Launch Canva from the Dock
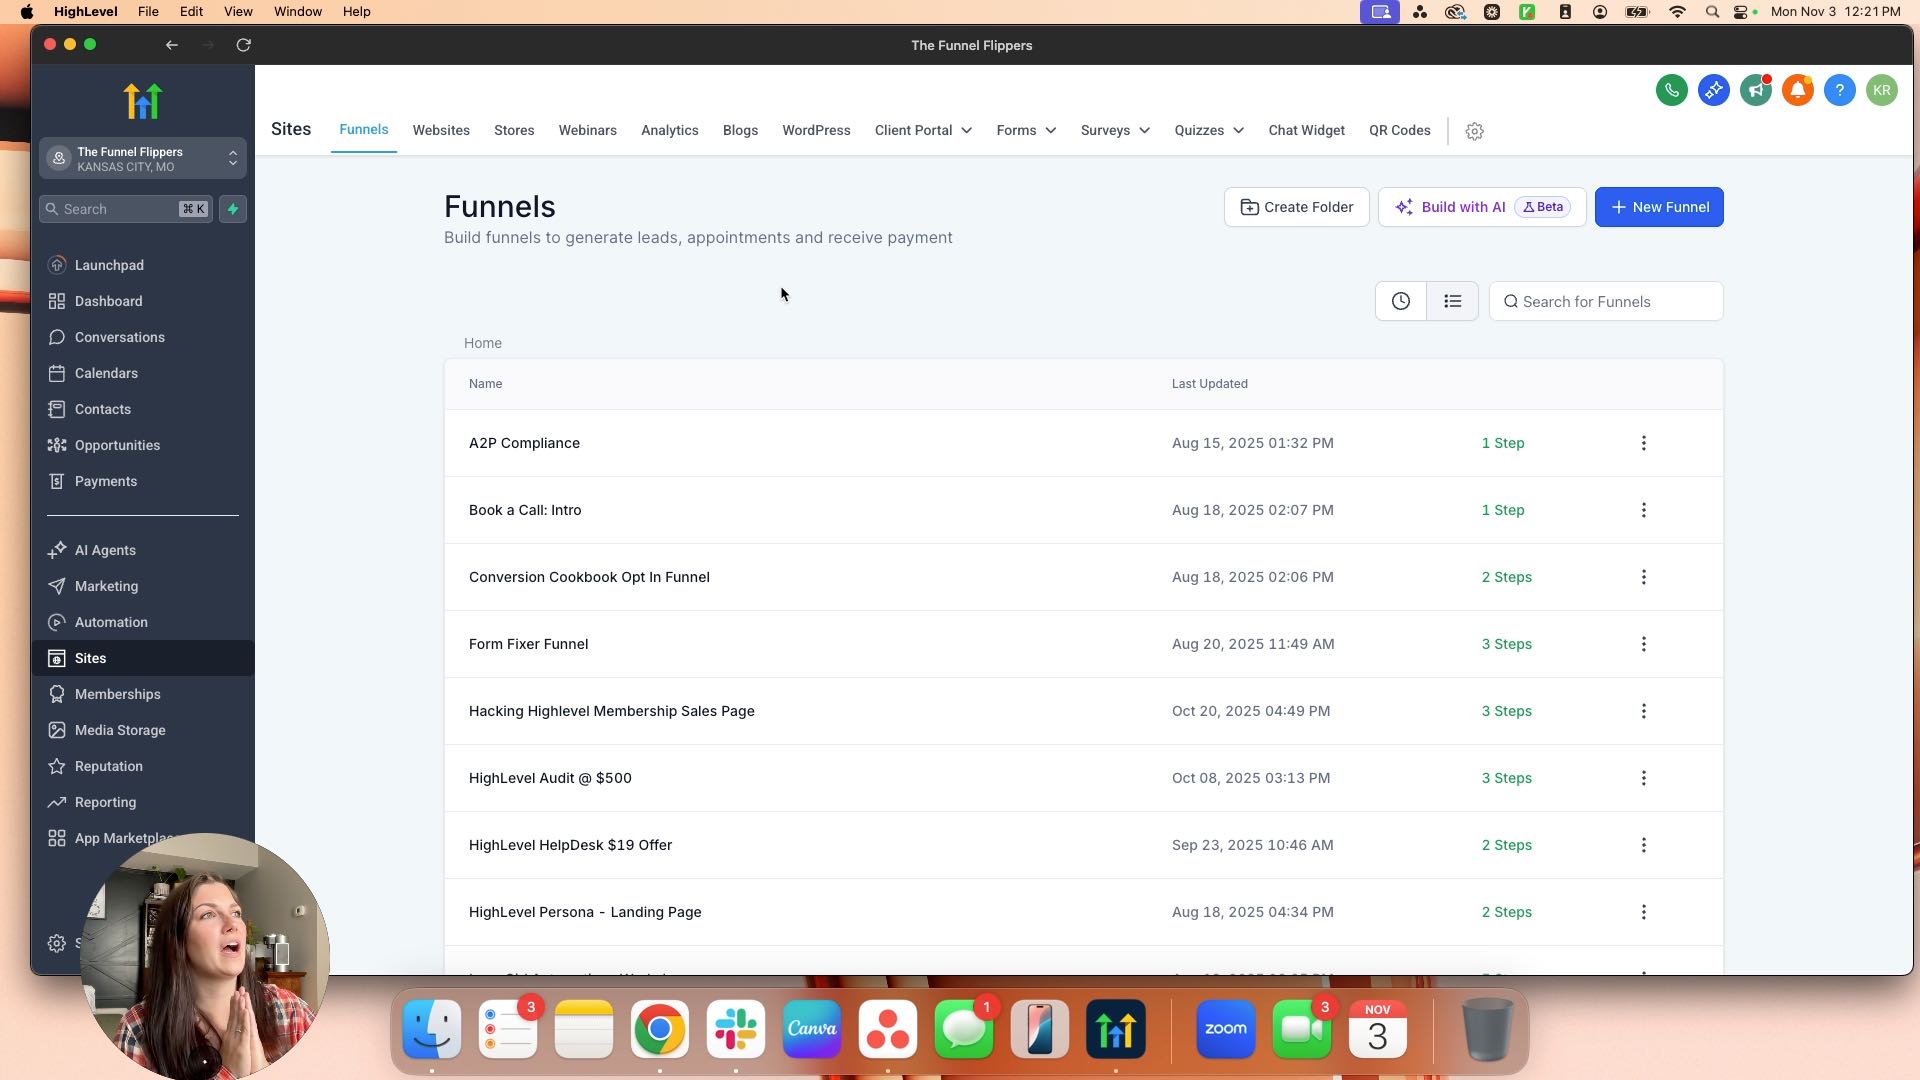This screenshot has height=1080, width=1920. (x=812, y=1029)
